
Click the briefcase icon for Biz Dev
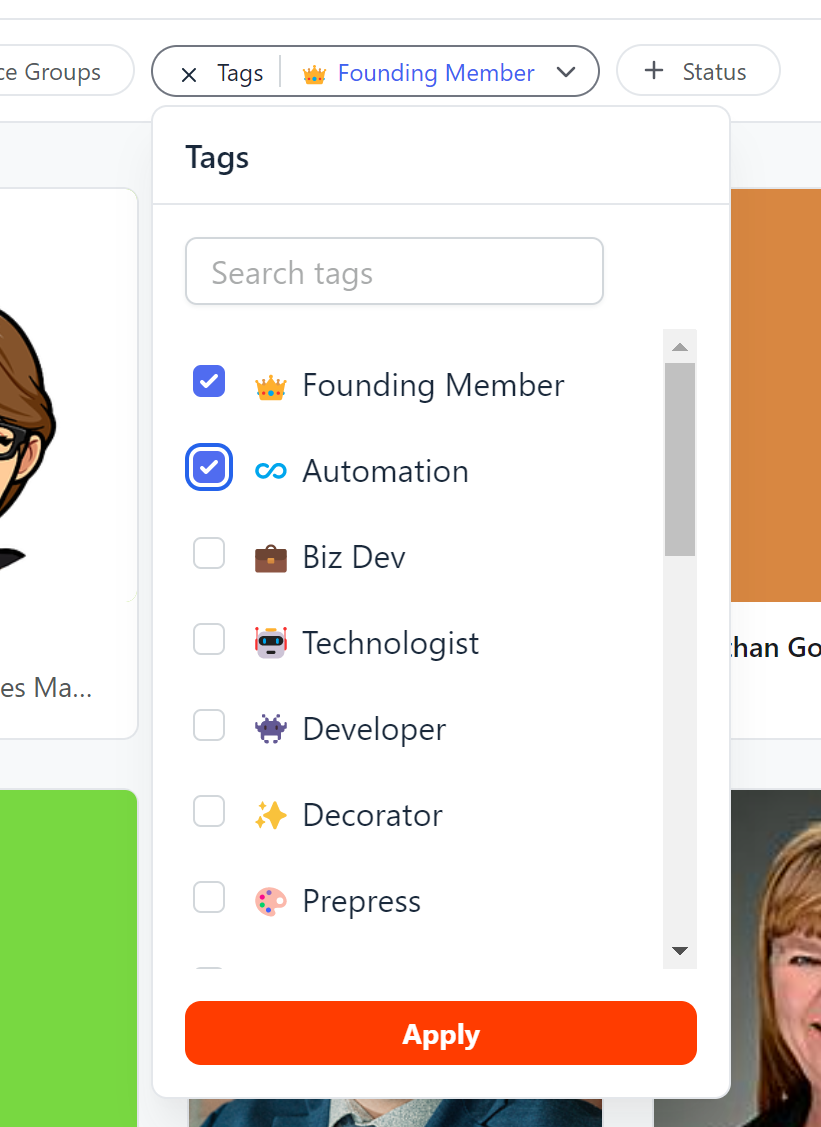pos(270,557)
